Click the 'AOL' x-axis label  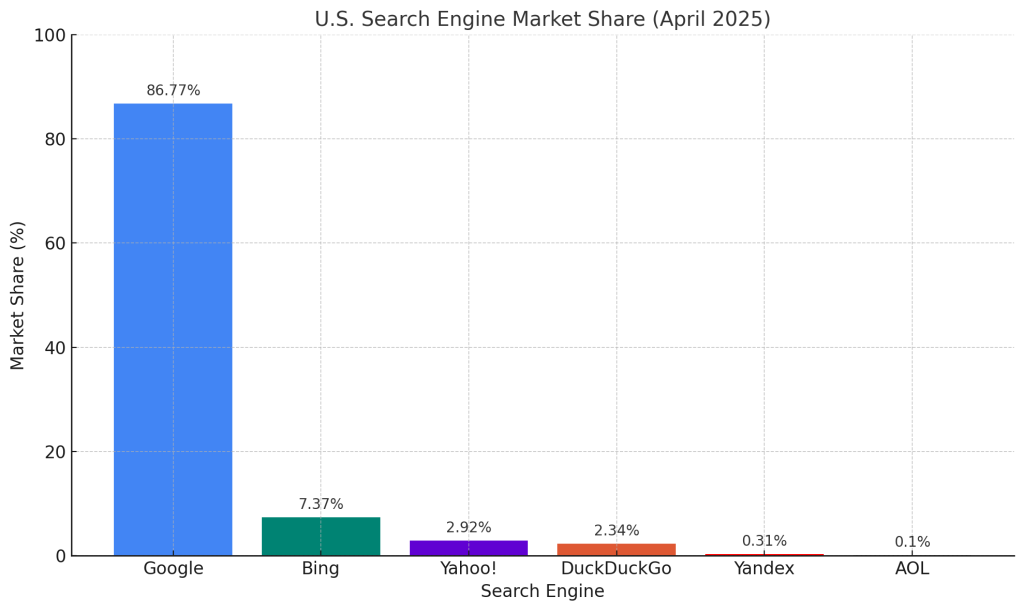[912, 569]
